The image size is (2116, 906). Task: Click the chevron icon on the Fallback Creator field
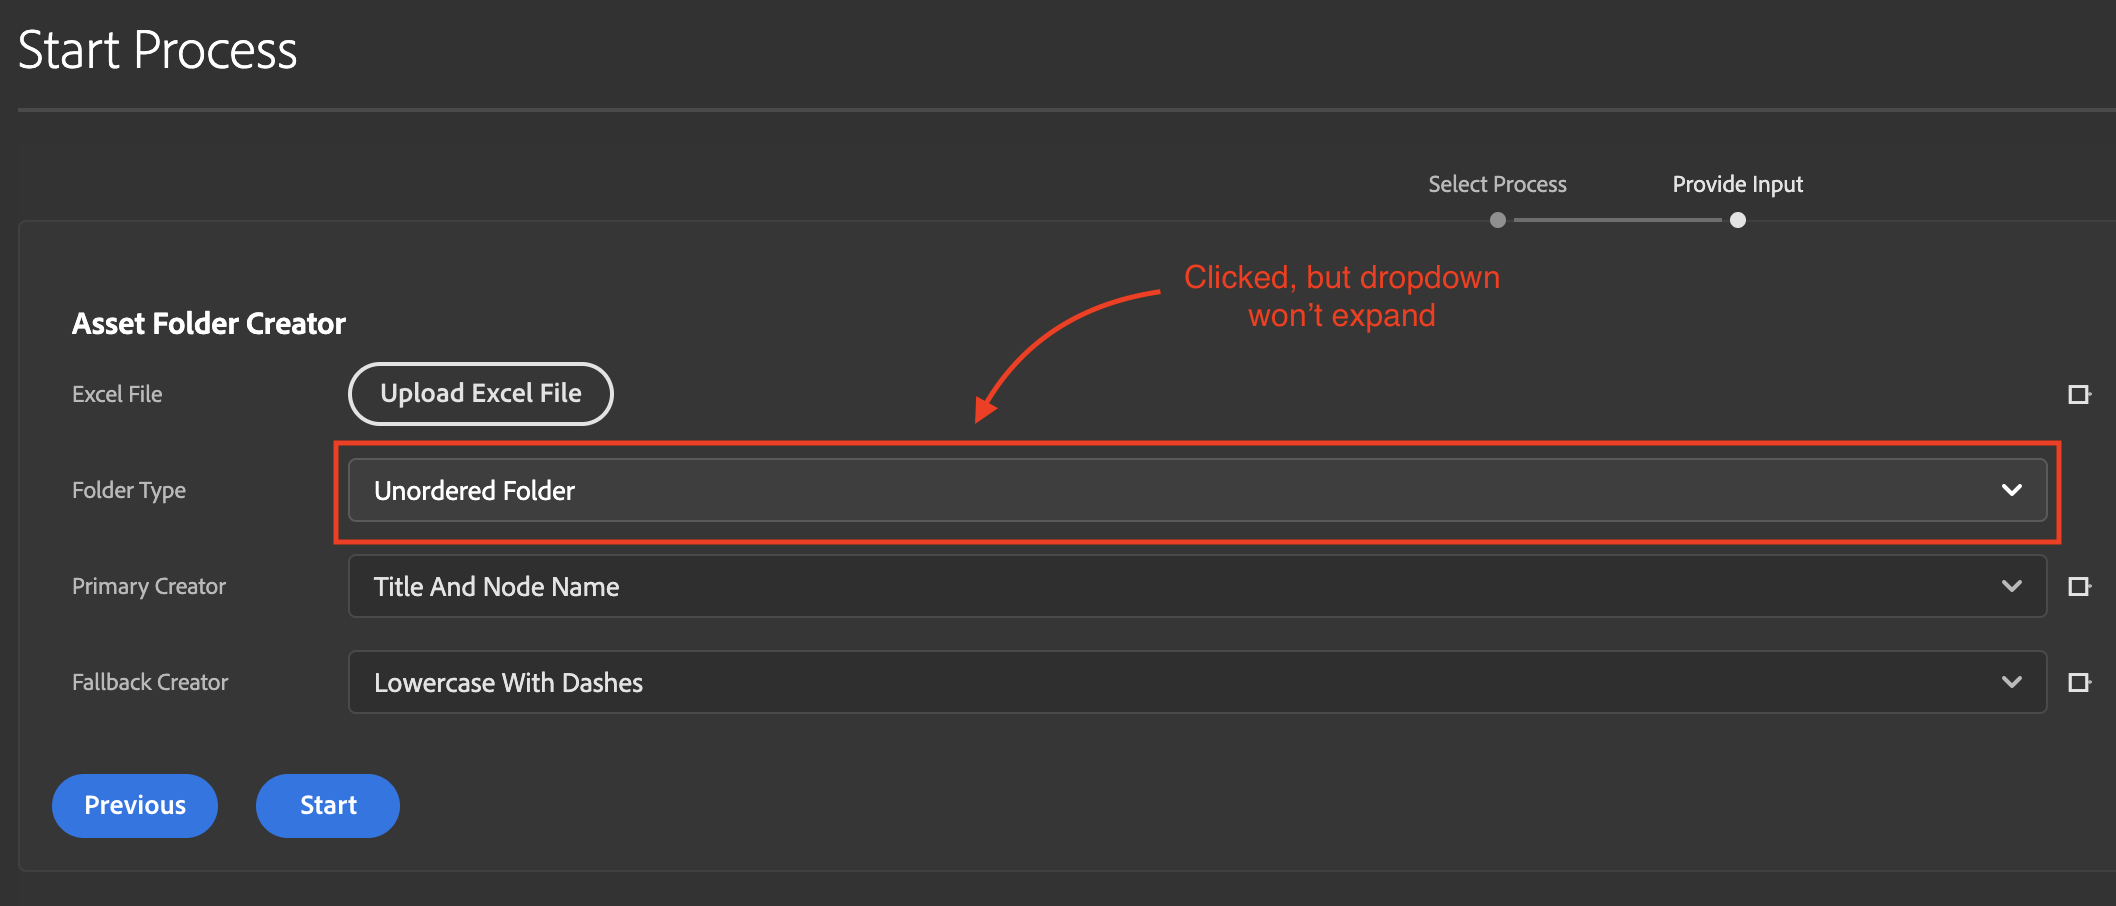2012,682
